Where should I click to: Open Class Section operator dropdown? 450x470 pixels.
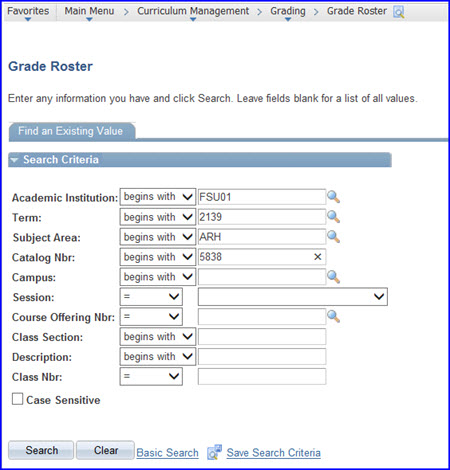158,337
